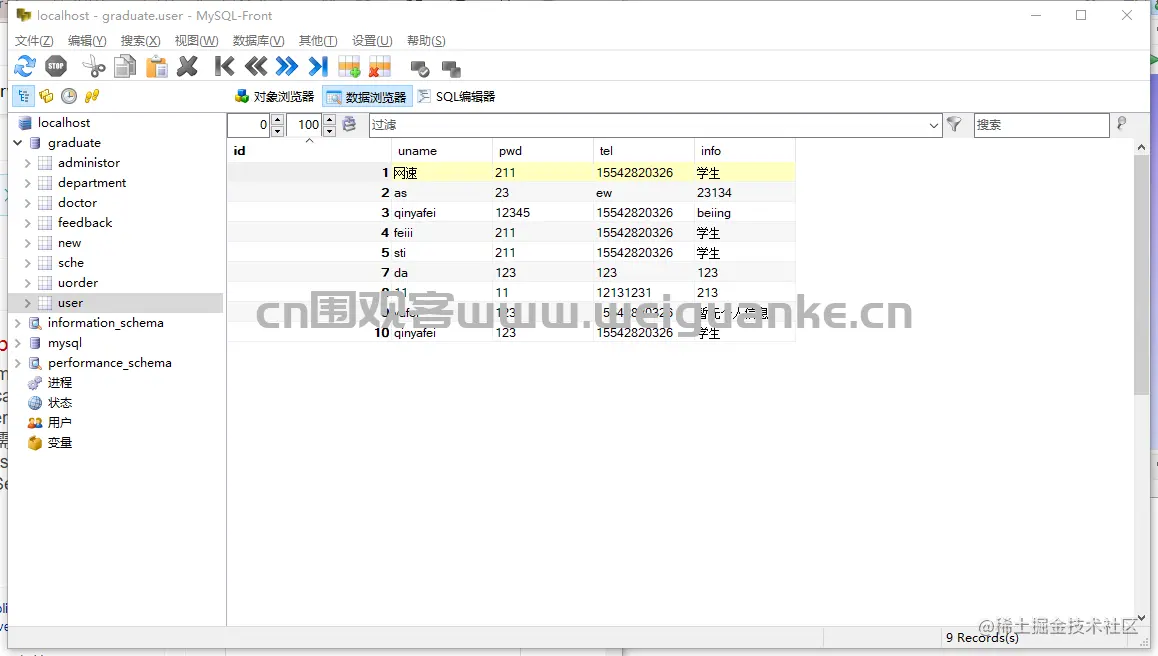Click the cell containing qinyafei in row 3

[x=442, y=213]
